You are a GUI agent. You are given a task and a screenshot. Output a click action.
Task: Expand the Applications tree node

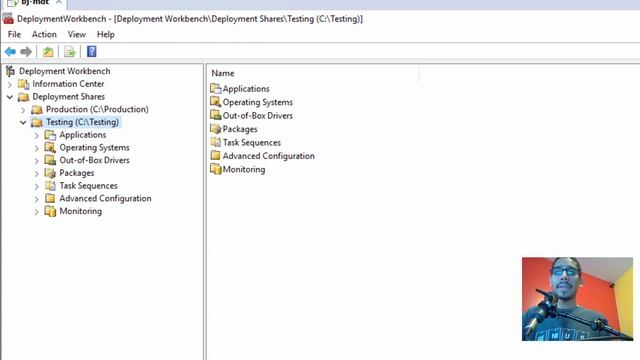coord(37,135)
